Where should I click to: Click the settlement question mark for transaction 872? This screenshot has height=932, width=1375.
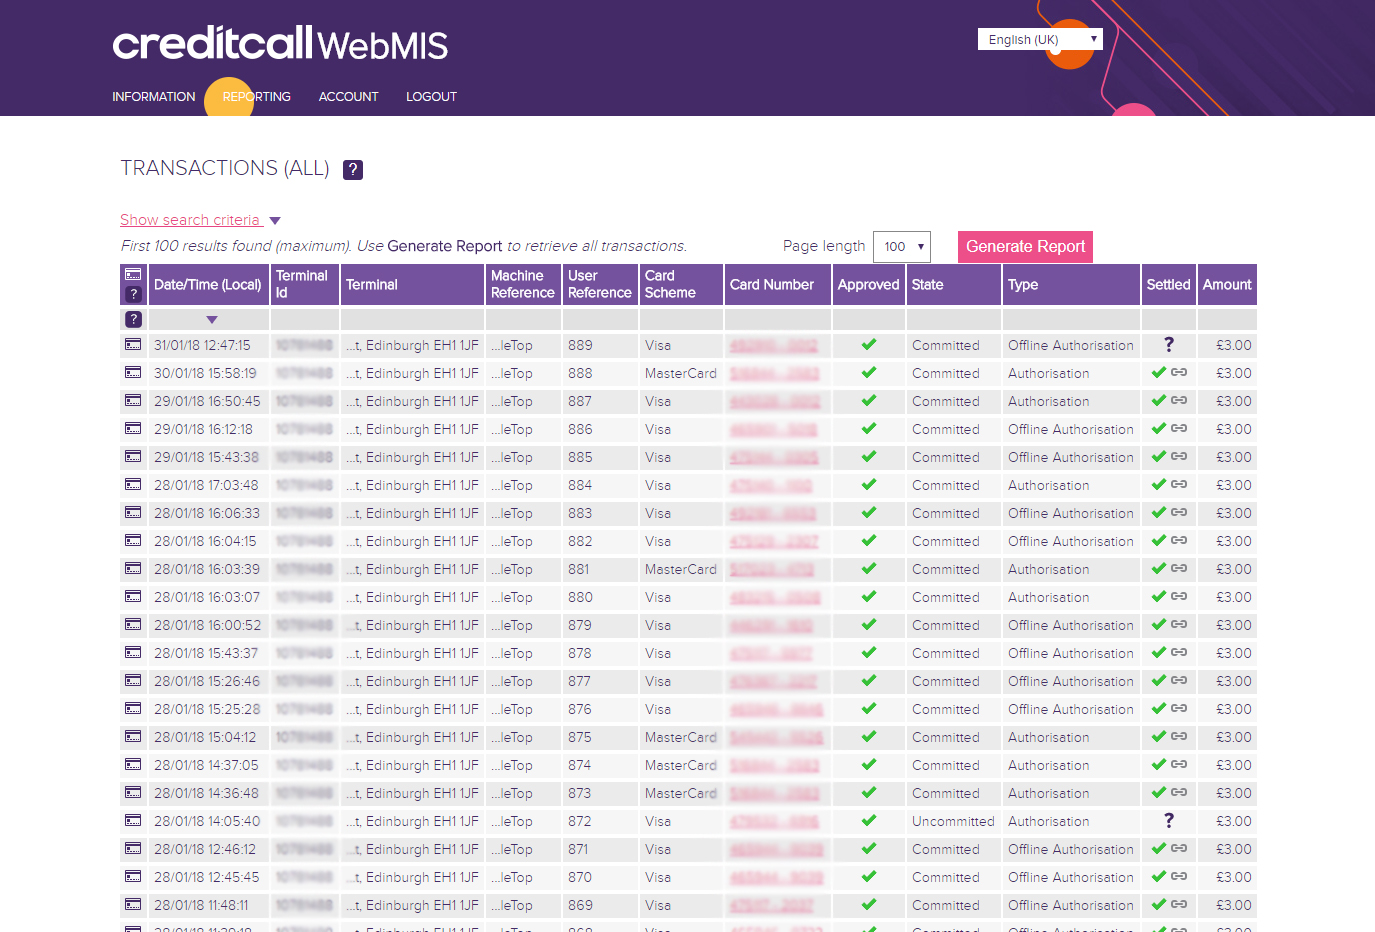(x=1168, y=821)
